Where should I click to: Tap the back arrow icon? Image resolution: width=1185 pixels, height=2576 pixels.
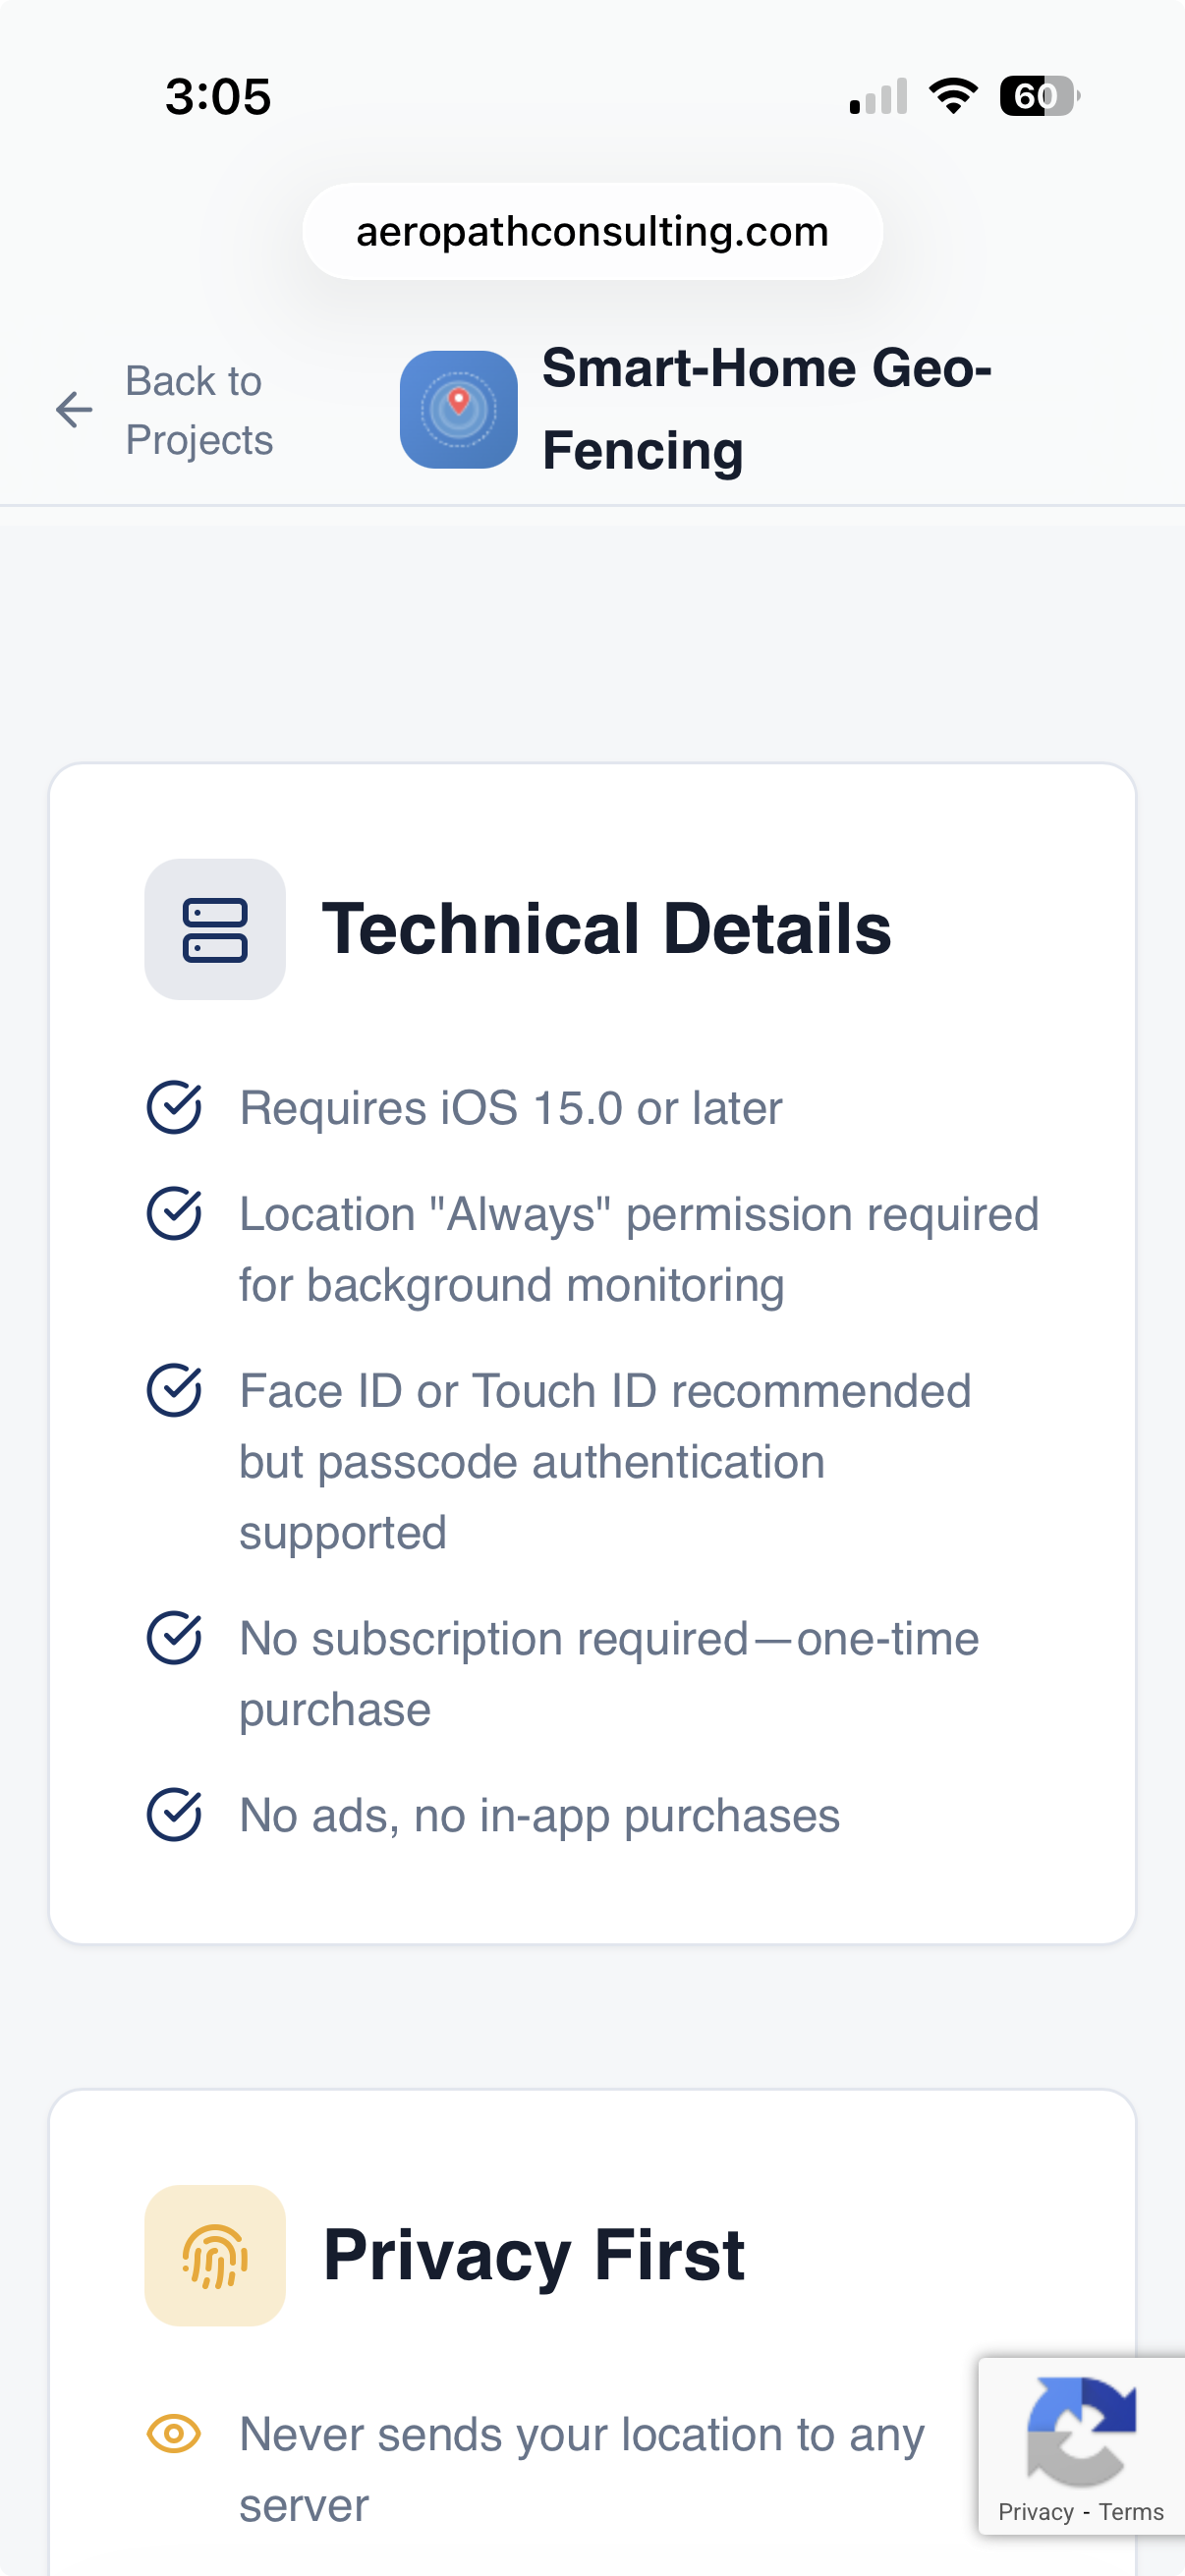pos(74,410)
